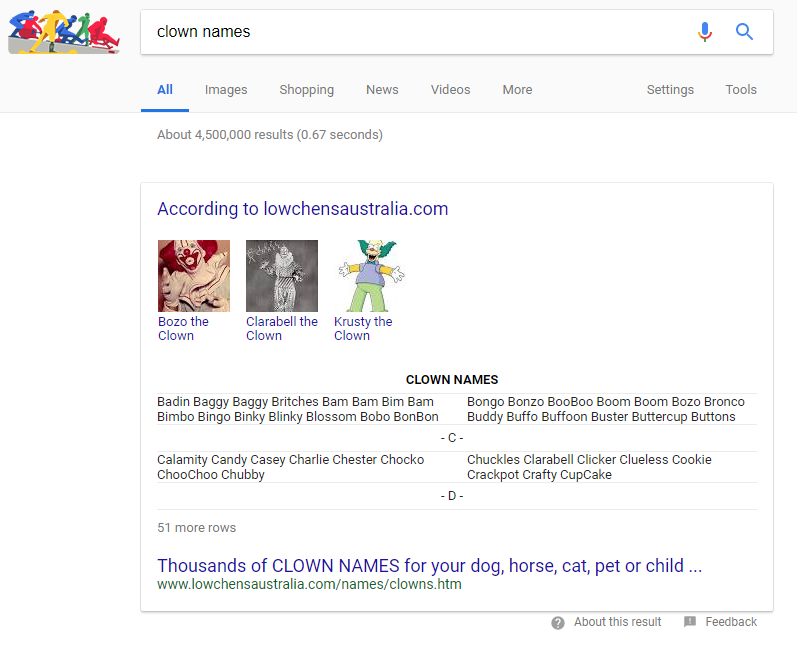Open the Settings menu
The height and width of the screenshot is (646, 797).
(x=670, y=90)
